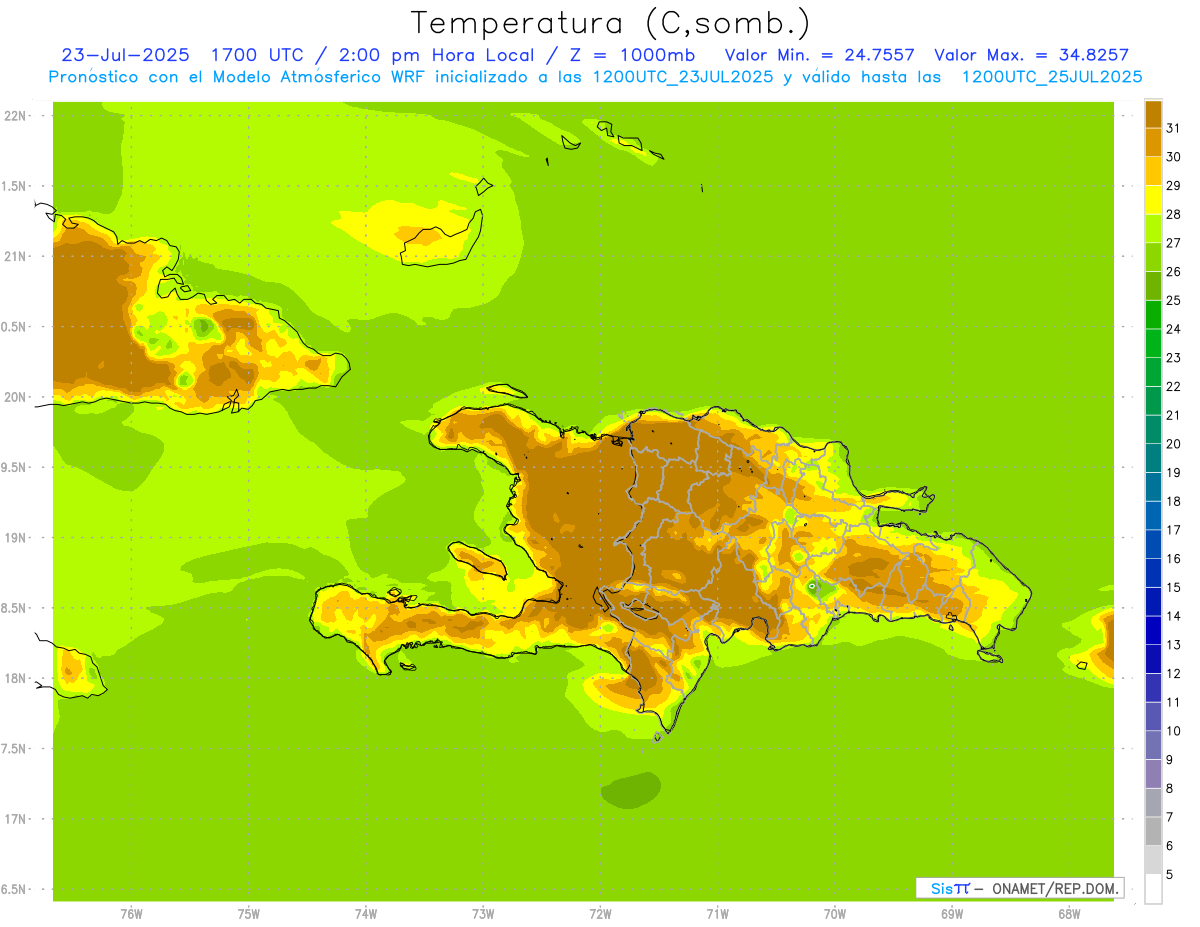Click the legend value label '31'
This screenshot has width=1200, height=927.
[1173, 128]
